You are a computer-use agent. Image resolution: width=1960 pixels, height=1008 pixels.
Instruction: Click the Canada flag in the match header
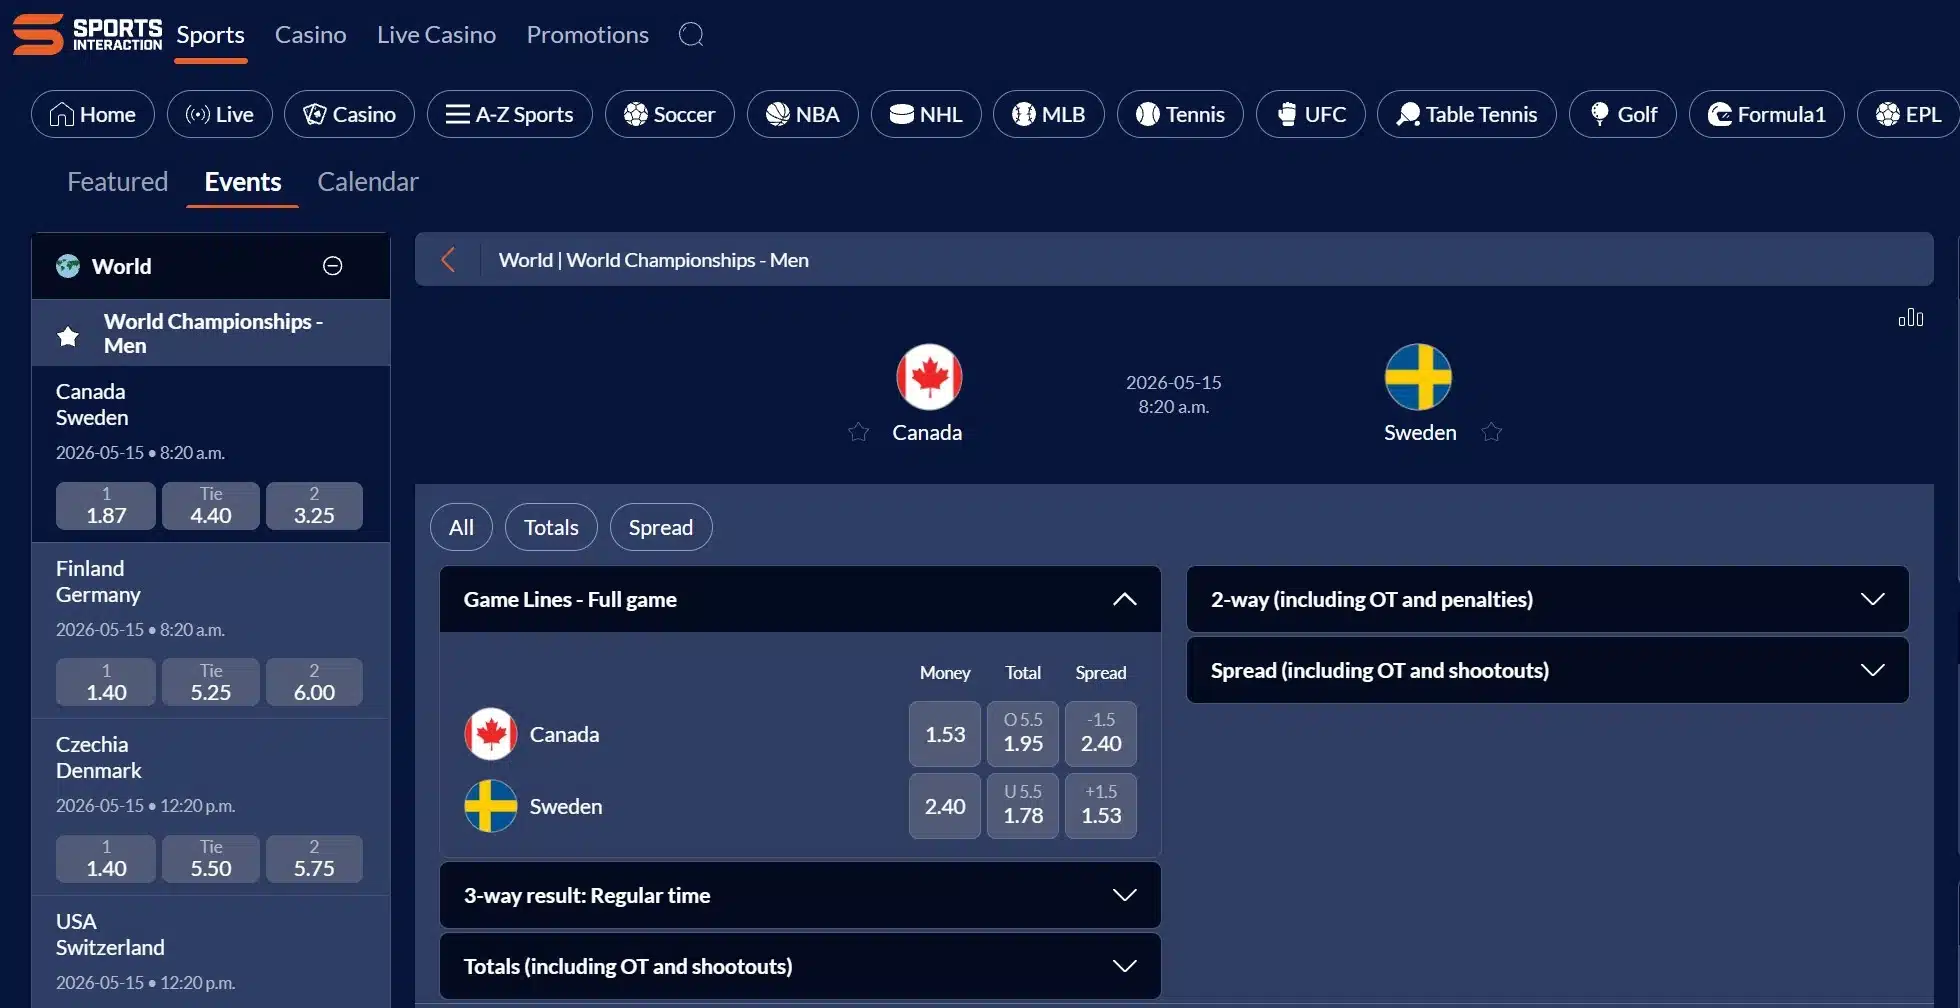point(929,377)
